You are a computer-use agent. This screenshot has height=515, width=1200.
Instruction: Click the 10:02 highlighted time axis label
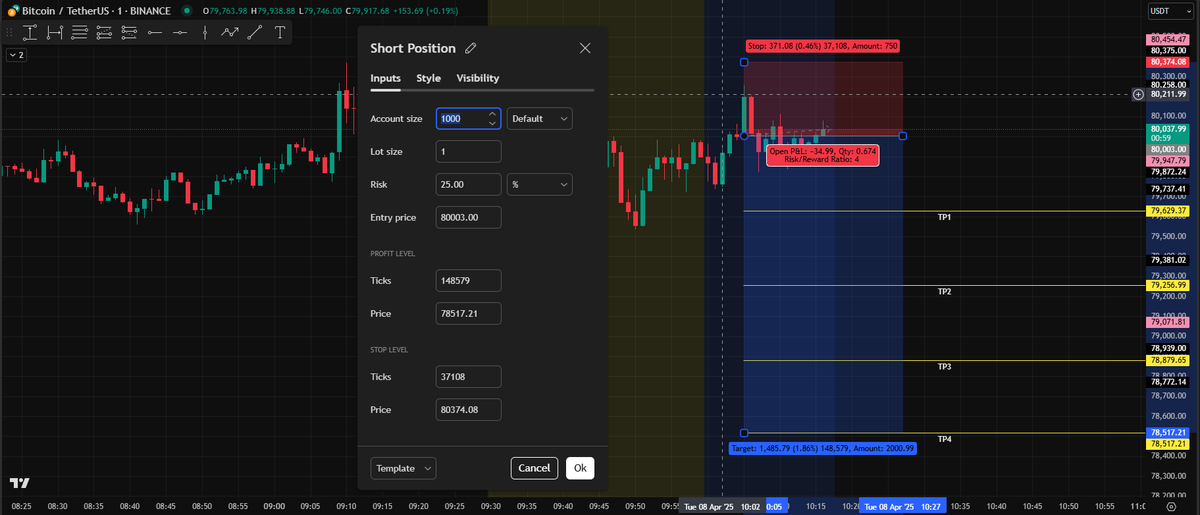pyautogui.click(x=722, y=507)
